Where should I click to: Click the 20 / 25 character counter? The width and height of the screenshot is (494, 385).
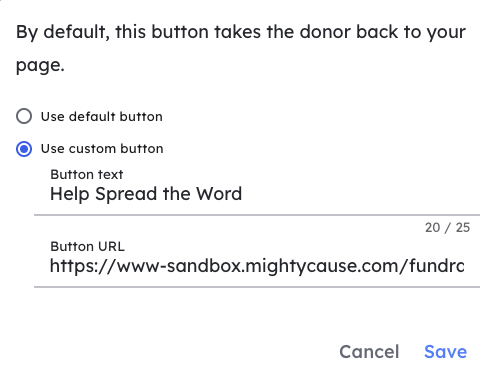(x=447, y=228)
